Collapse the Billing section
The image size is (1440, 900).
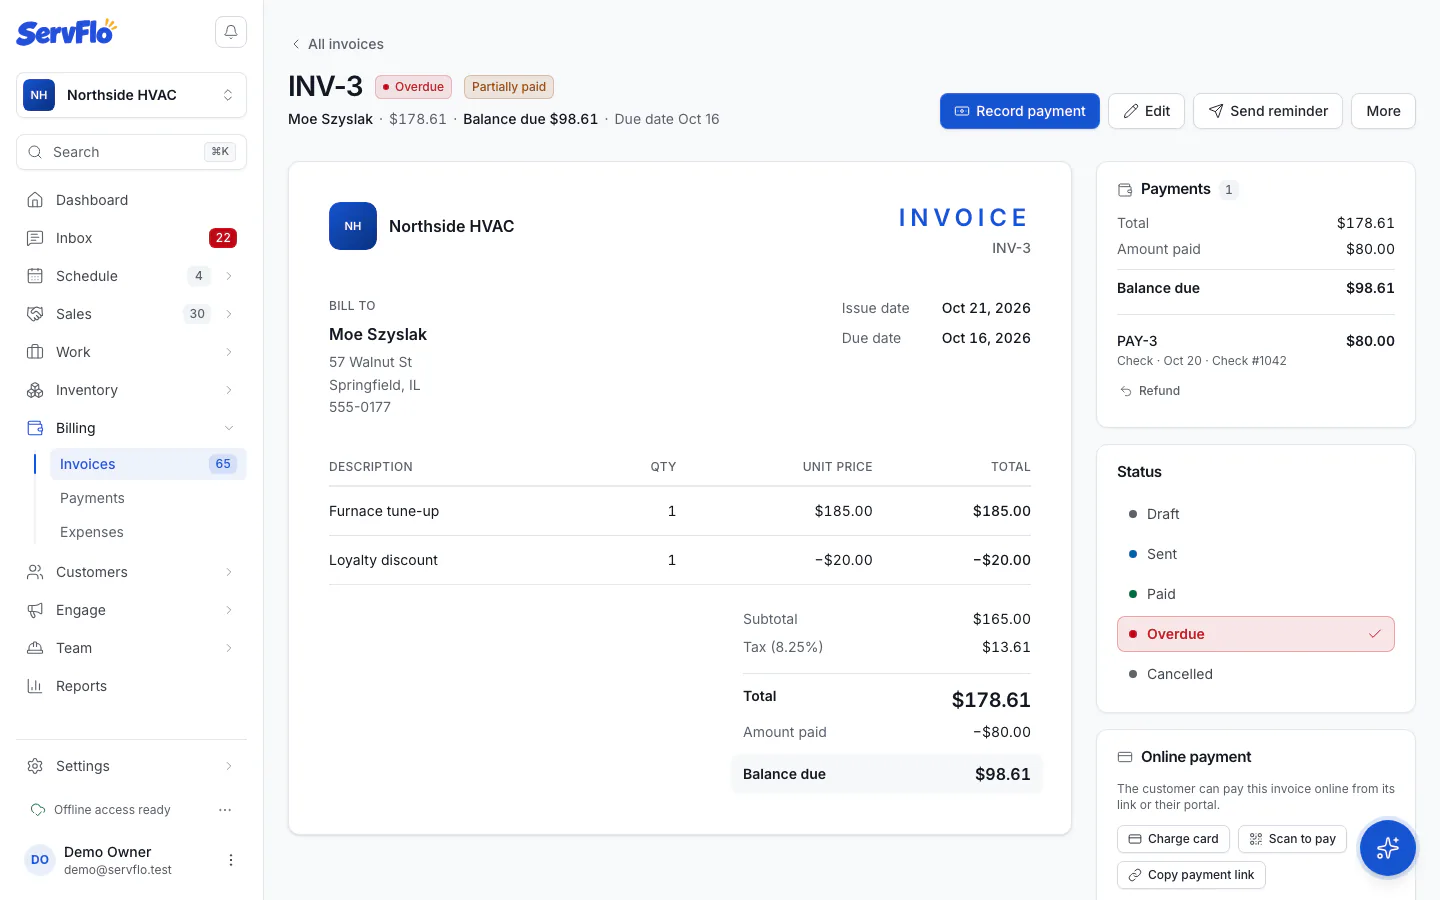pyautogui.click(x=229, y=428)
